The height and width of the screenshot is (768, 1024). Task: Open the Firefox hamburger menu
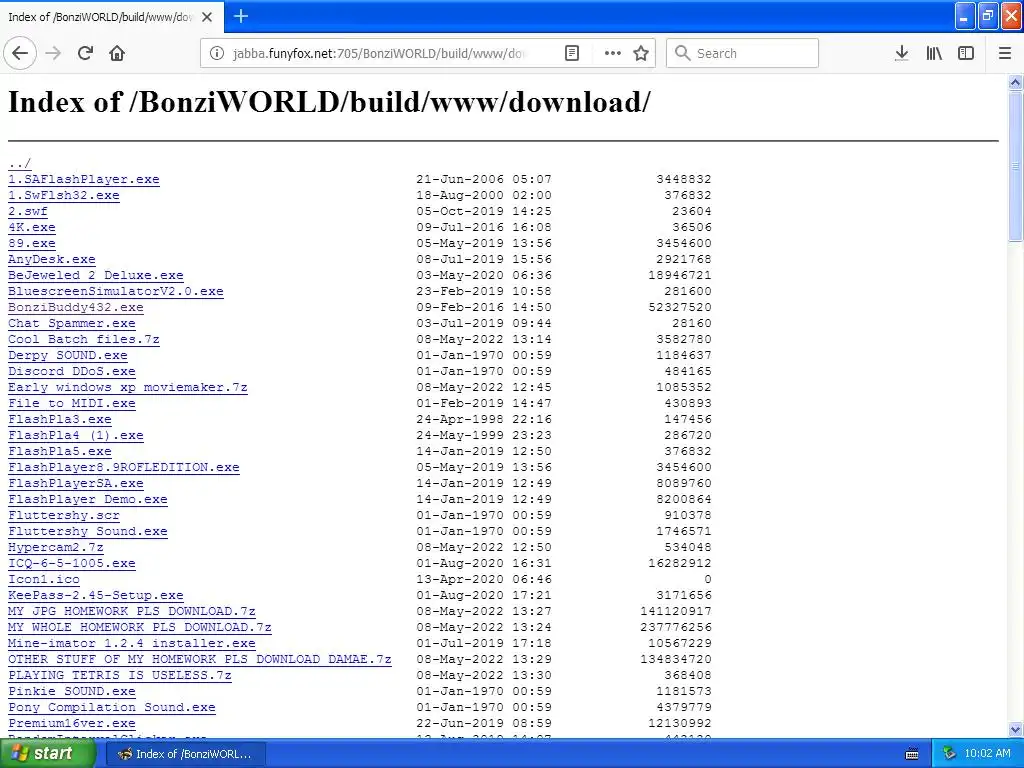(1005, 53)
